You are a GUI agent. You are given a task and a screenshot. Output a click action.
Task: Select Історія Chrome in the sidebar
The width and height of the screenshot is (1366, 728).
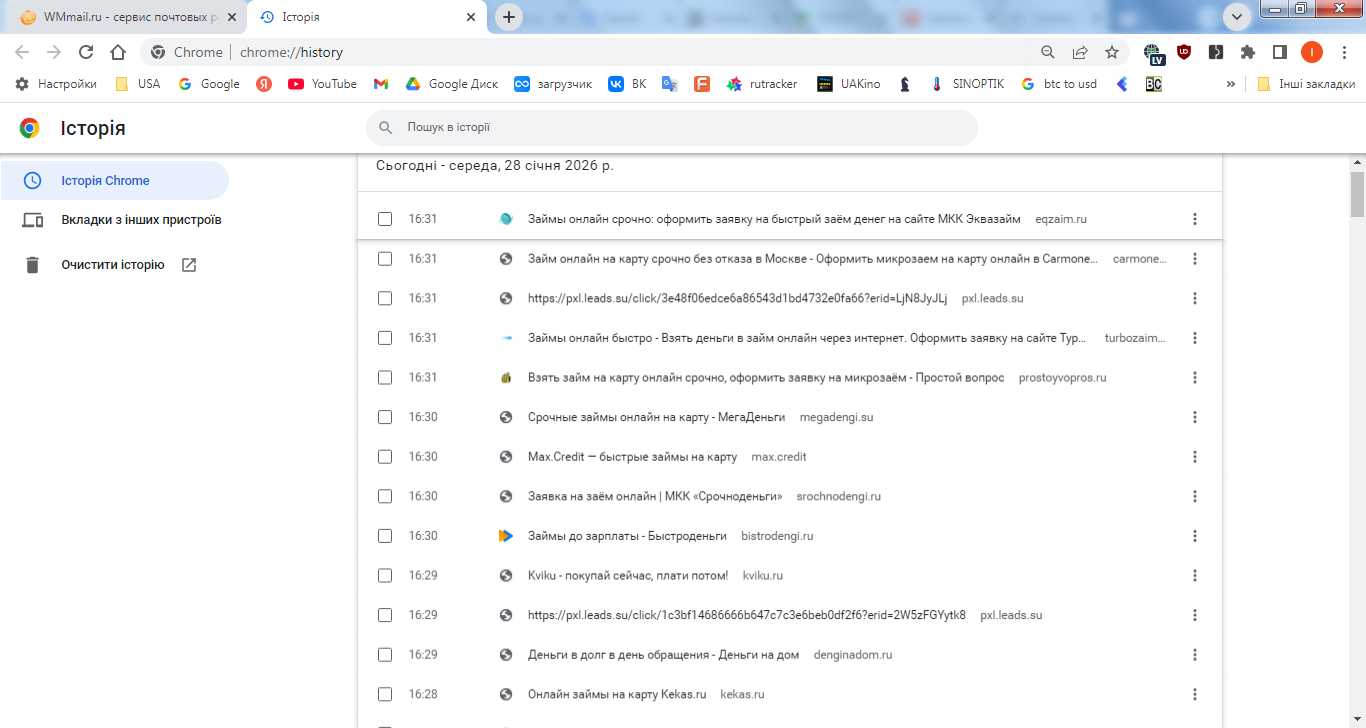tap(114, 181)
